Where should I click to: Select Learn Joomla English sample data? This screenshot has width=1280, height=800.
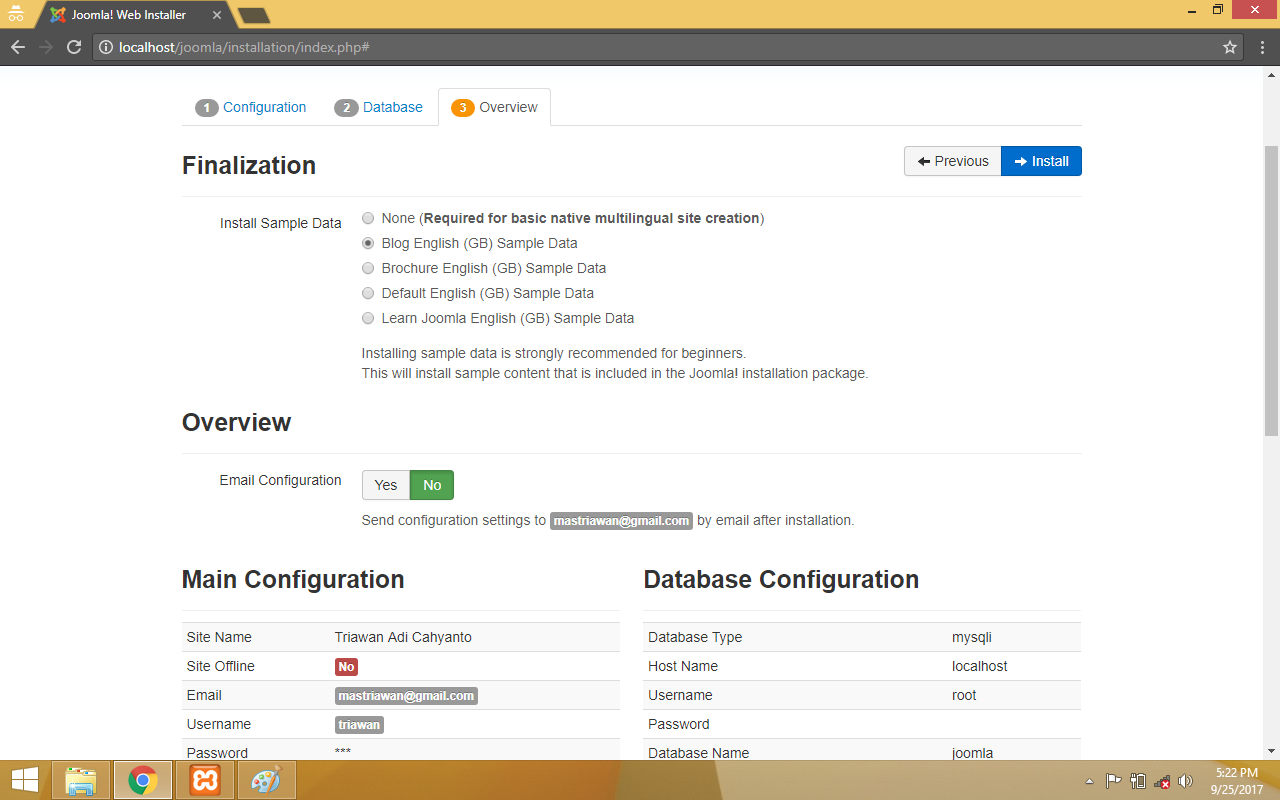click(369, 318)
